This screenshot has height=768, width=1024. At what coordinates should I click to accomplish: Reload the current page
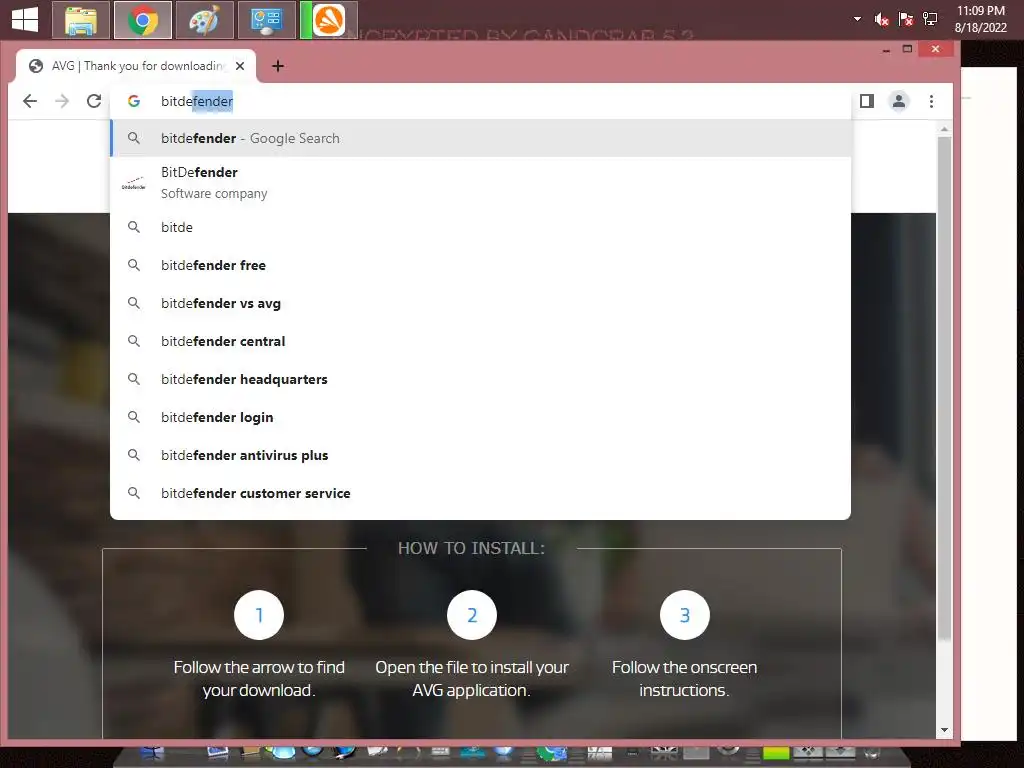coord(94,101)
